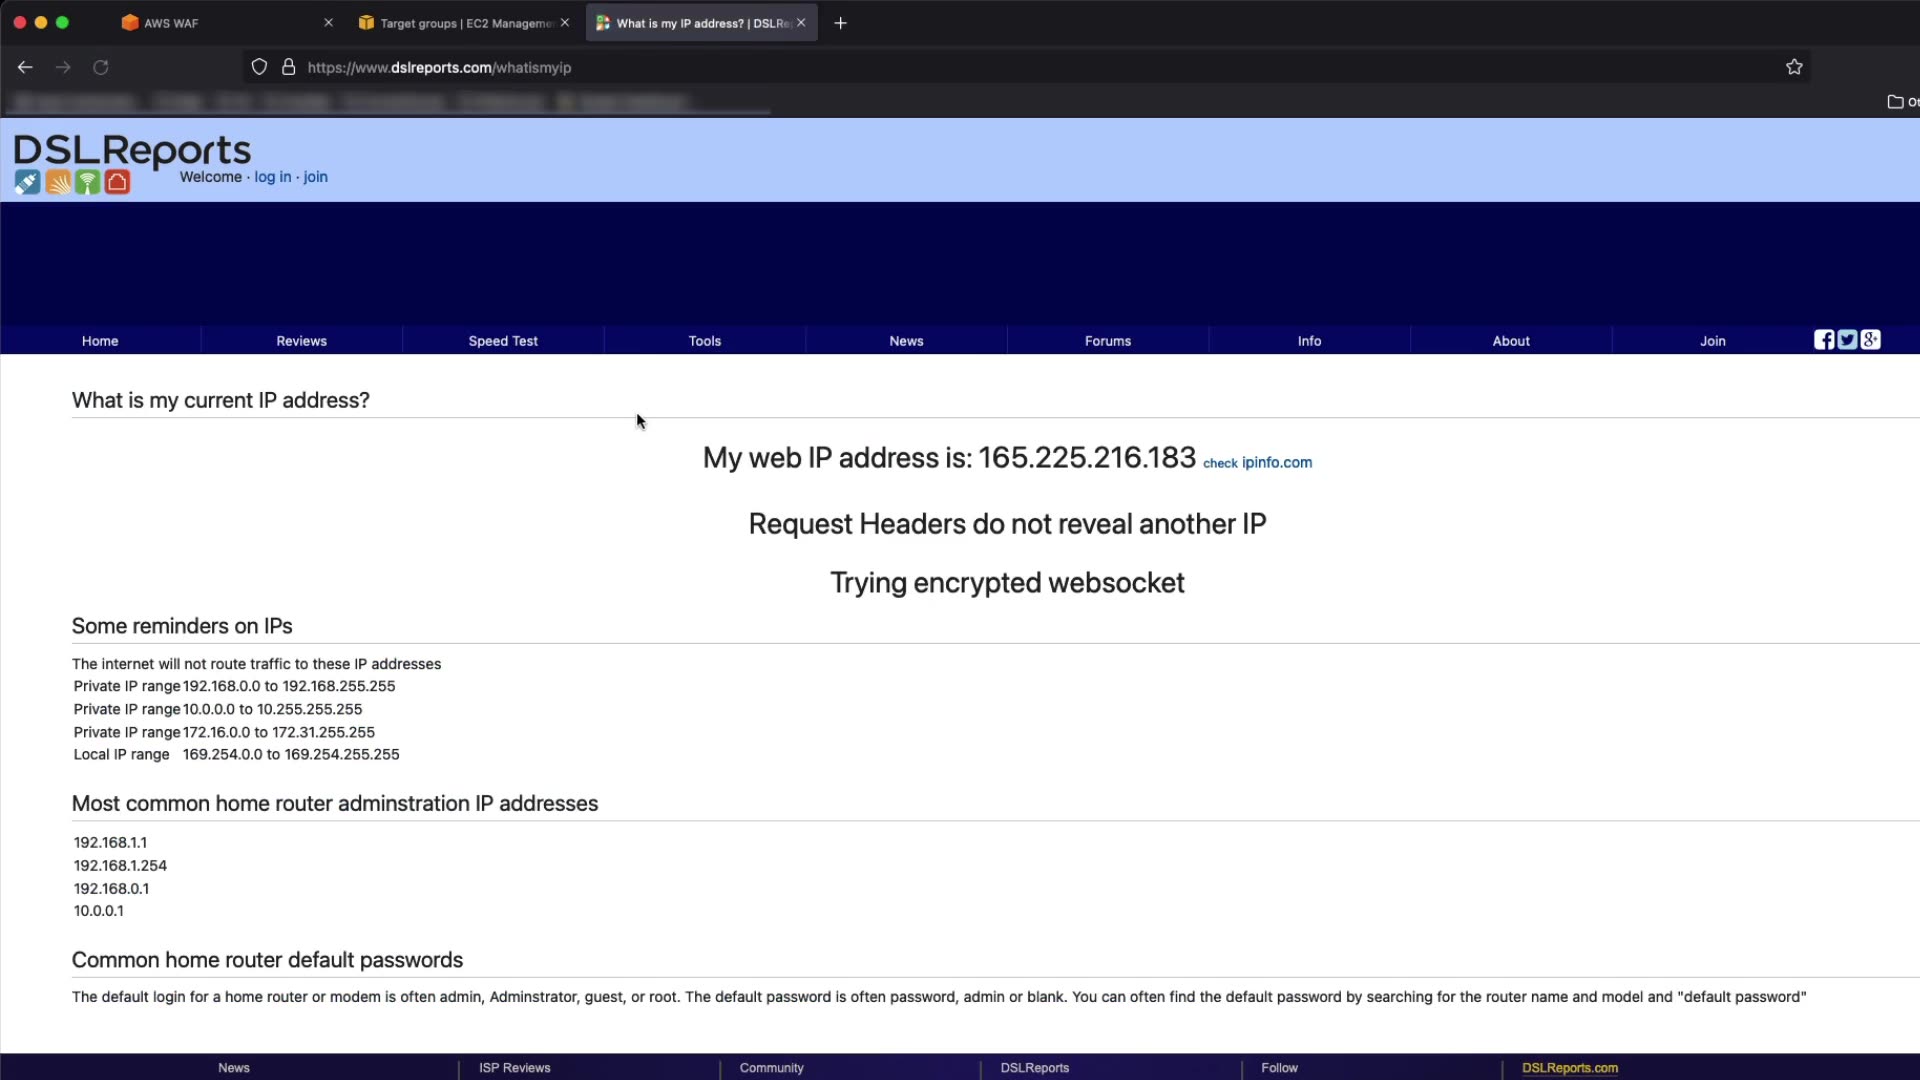This screenshot has height=1080, width=1920.
Task: Open the Twitter social icon
Action: pyautogui.click(x=1847, y=340)
